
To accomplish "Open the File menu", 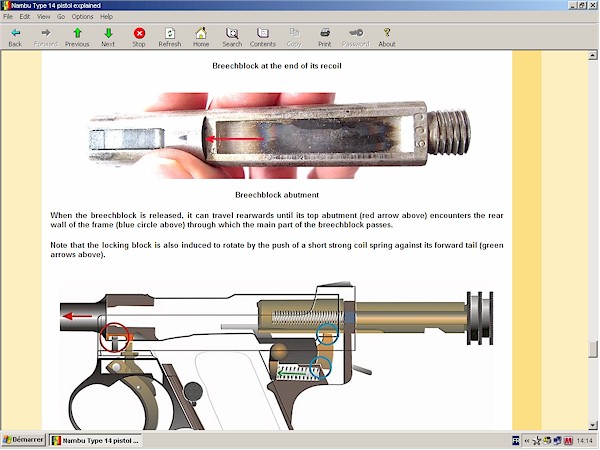I will pyautogui.click(x=8, y=16).
